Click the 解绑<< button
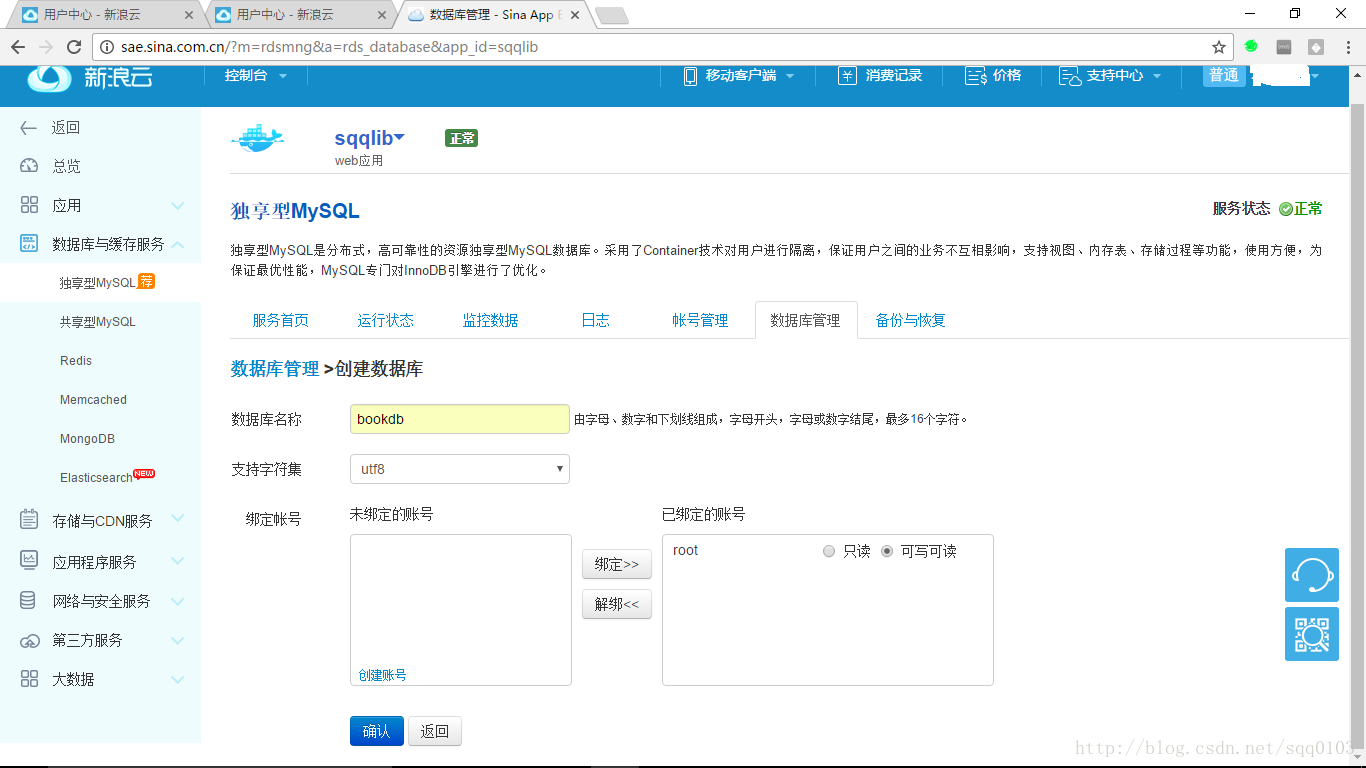The width and height of the screenshot is (1366, 768). tap(617, 604)
